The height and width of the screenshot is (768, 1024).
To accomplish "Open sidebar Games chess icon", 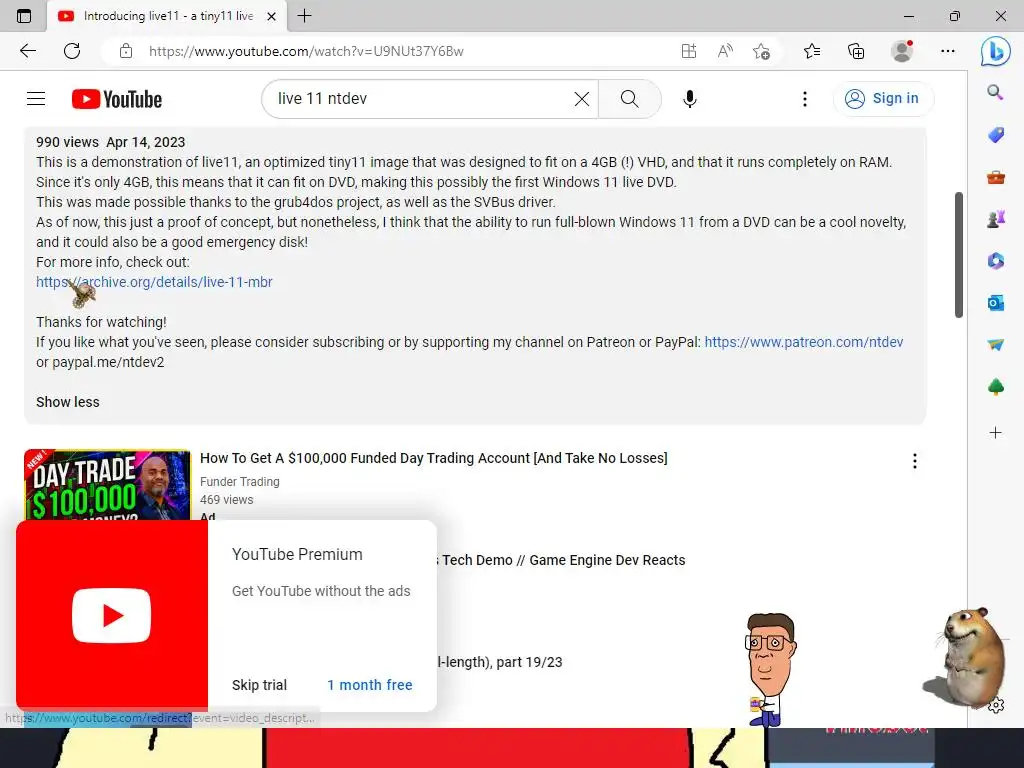I will 995,219.
